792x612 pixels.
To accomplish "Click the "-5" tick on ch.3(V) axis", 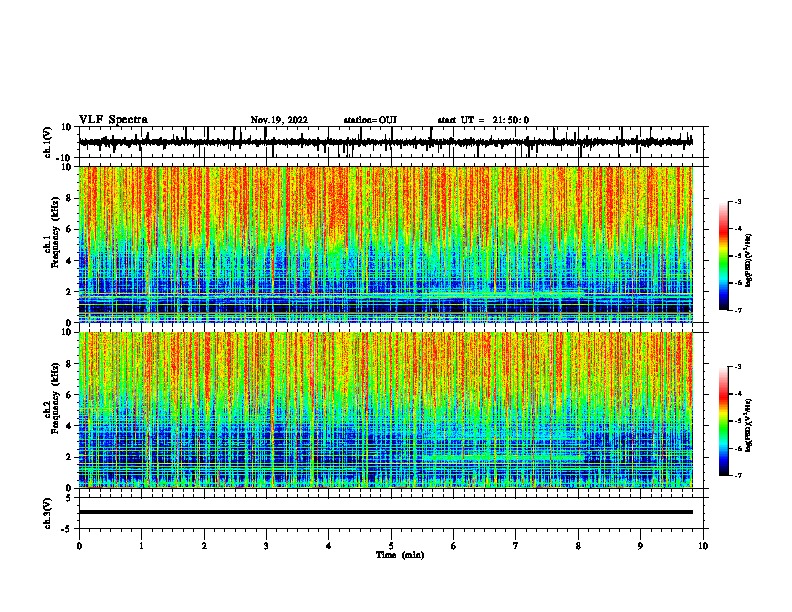I will tap(67, 529).
